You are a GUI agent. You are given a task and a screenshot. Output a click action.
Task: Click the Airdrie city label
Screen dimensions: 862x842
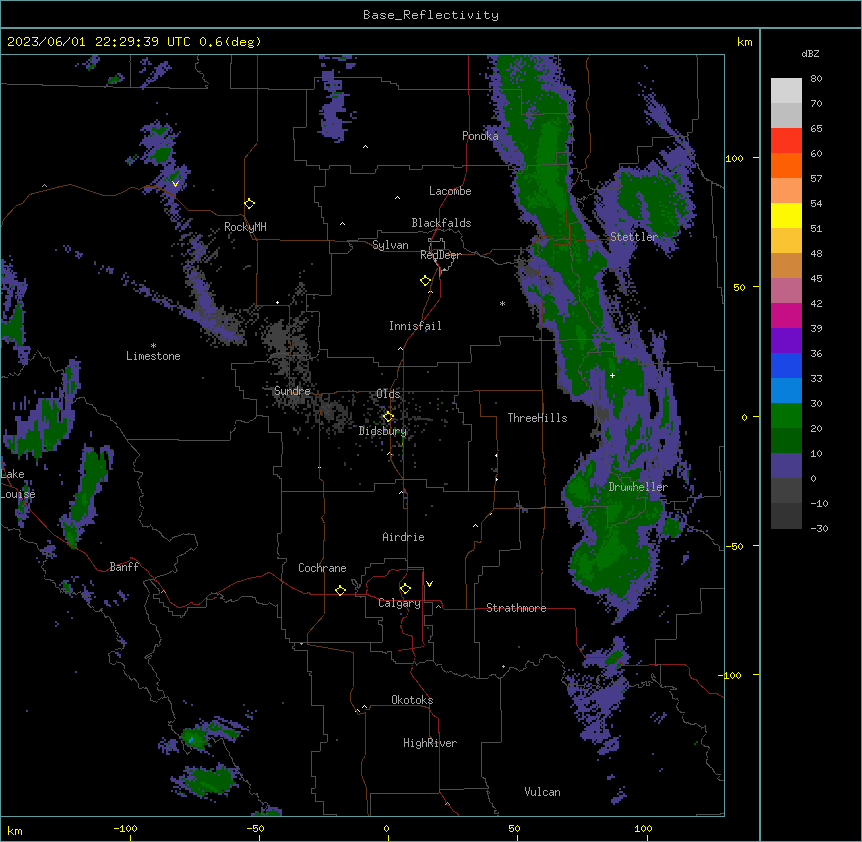click(403, 537)
